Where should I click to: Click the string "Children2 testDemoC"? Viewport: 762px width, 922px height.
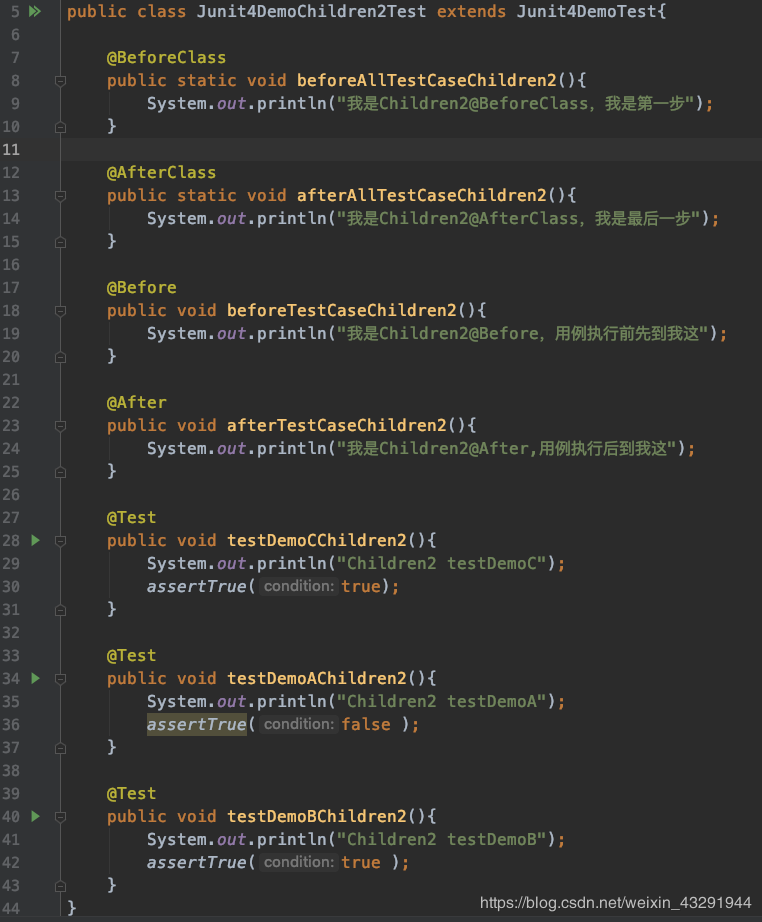click(442, 563)
